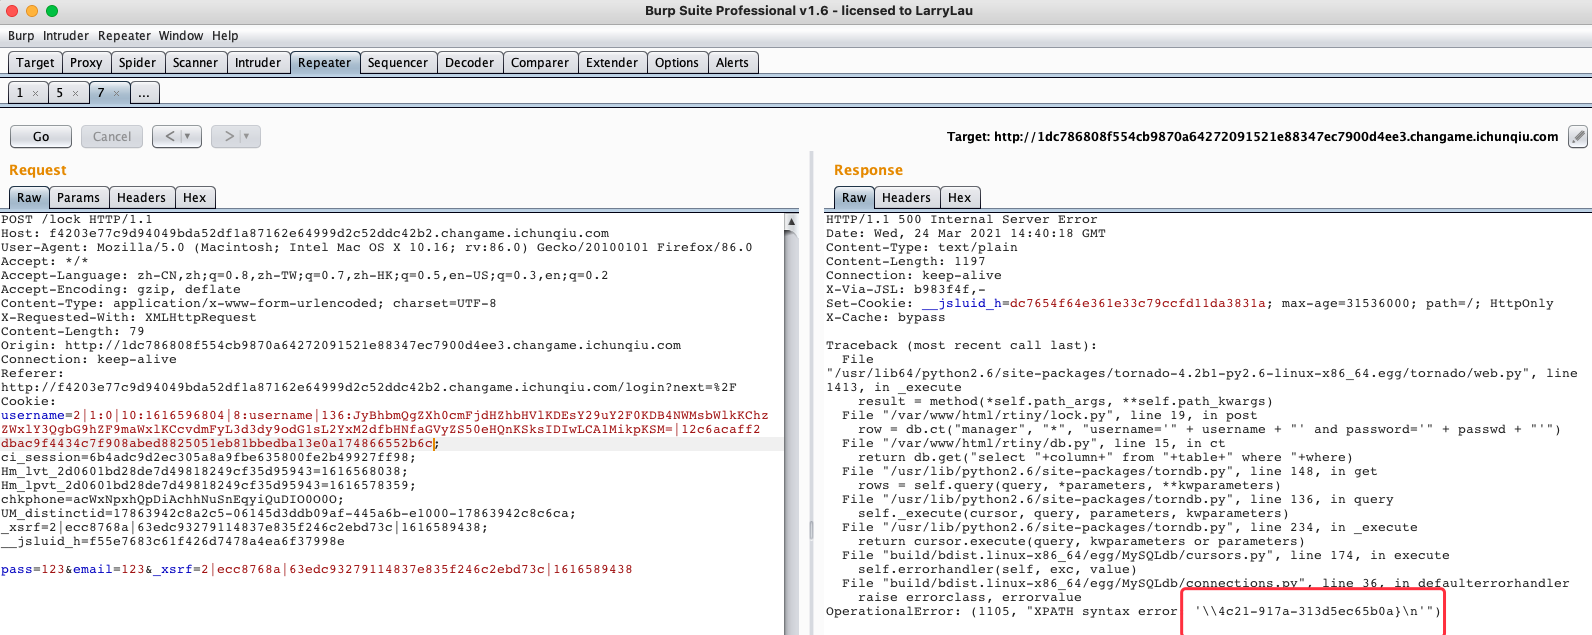Close the Burp Suite window
This screenshot has width=1592, height=635.
coord(12,11)
